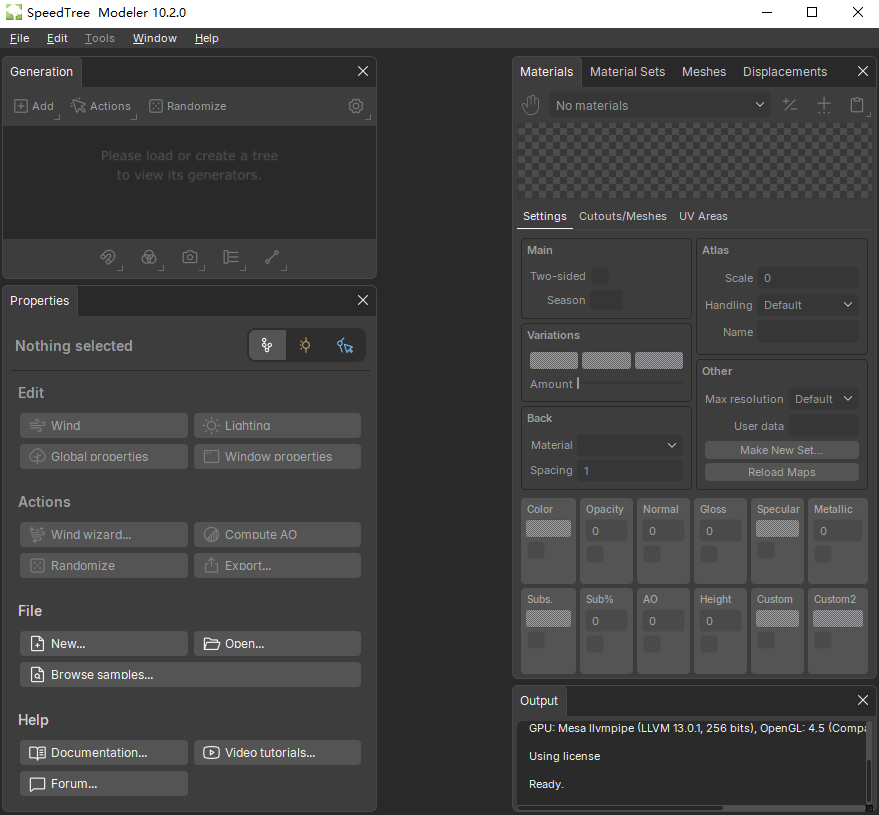
Task: Open the Help menu
Action: click(x=206, y=38)
